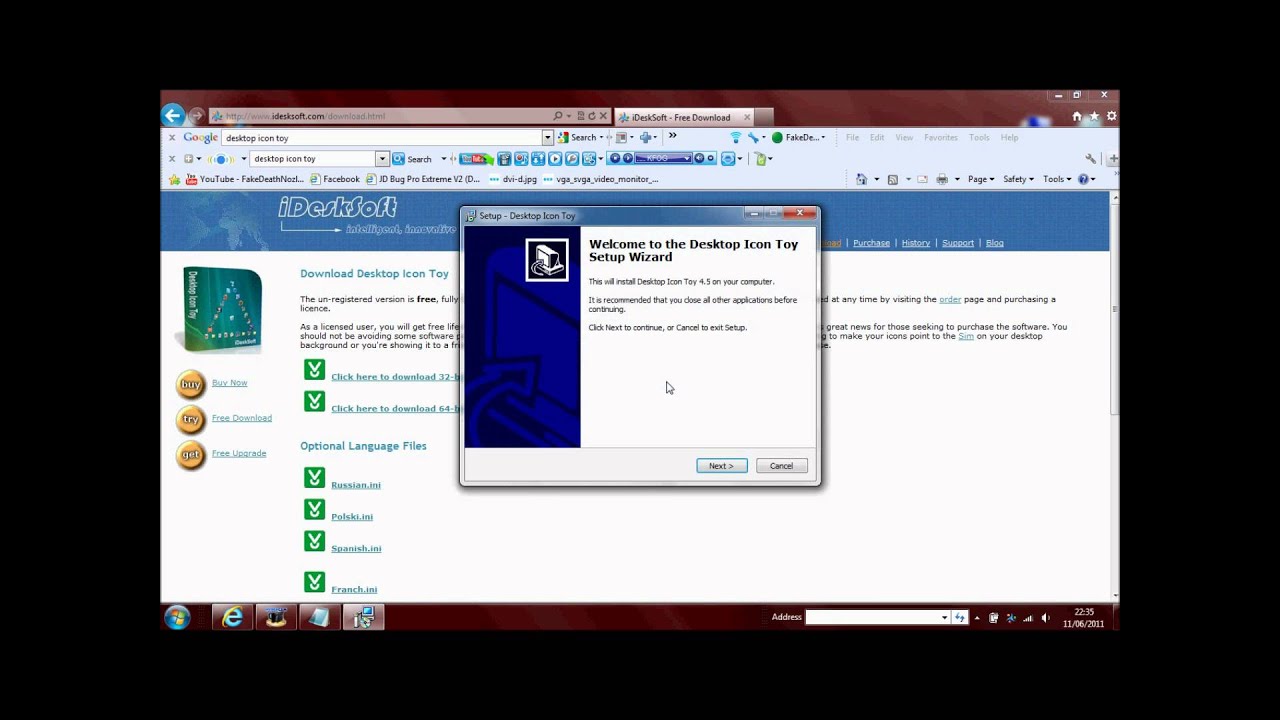
Task: Click the download icon next to the 32-bit link
Action: [315, 369]
